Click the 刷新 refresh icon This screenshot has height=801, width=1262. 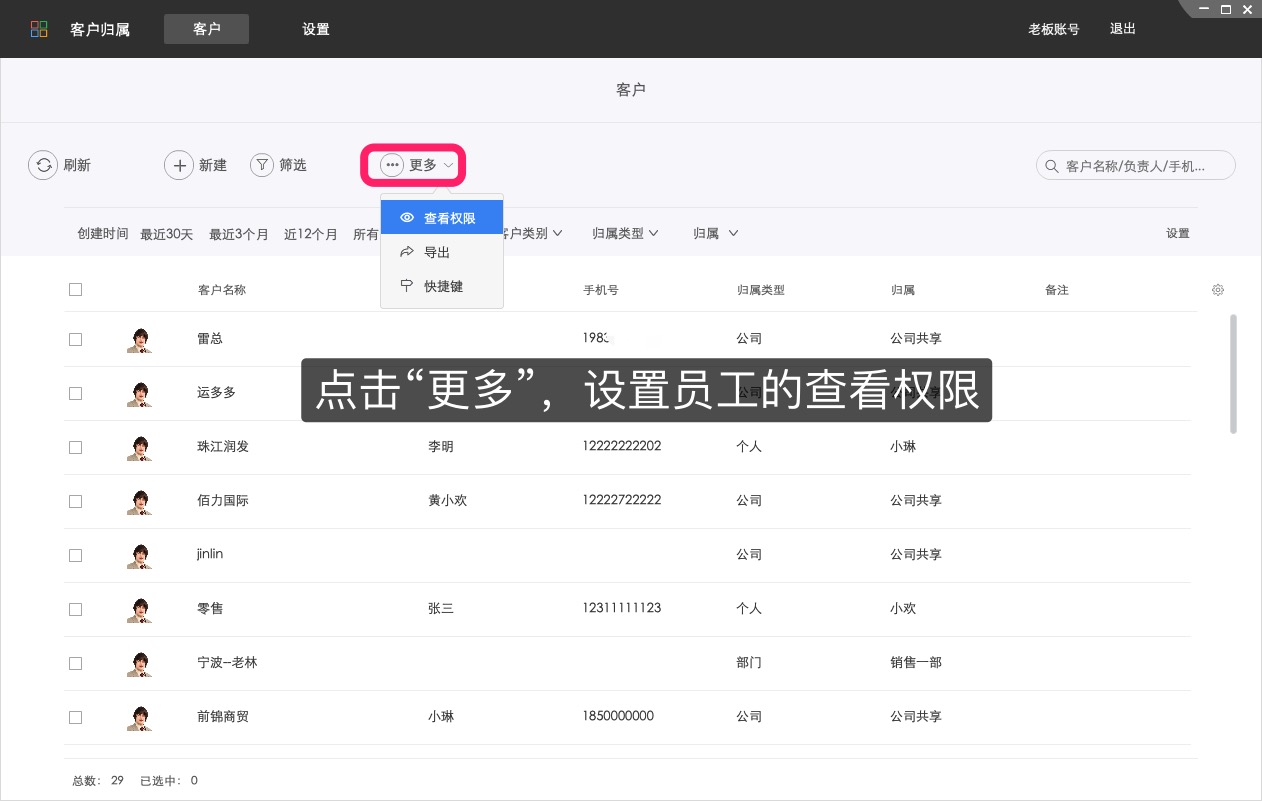42,165
